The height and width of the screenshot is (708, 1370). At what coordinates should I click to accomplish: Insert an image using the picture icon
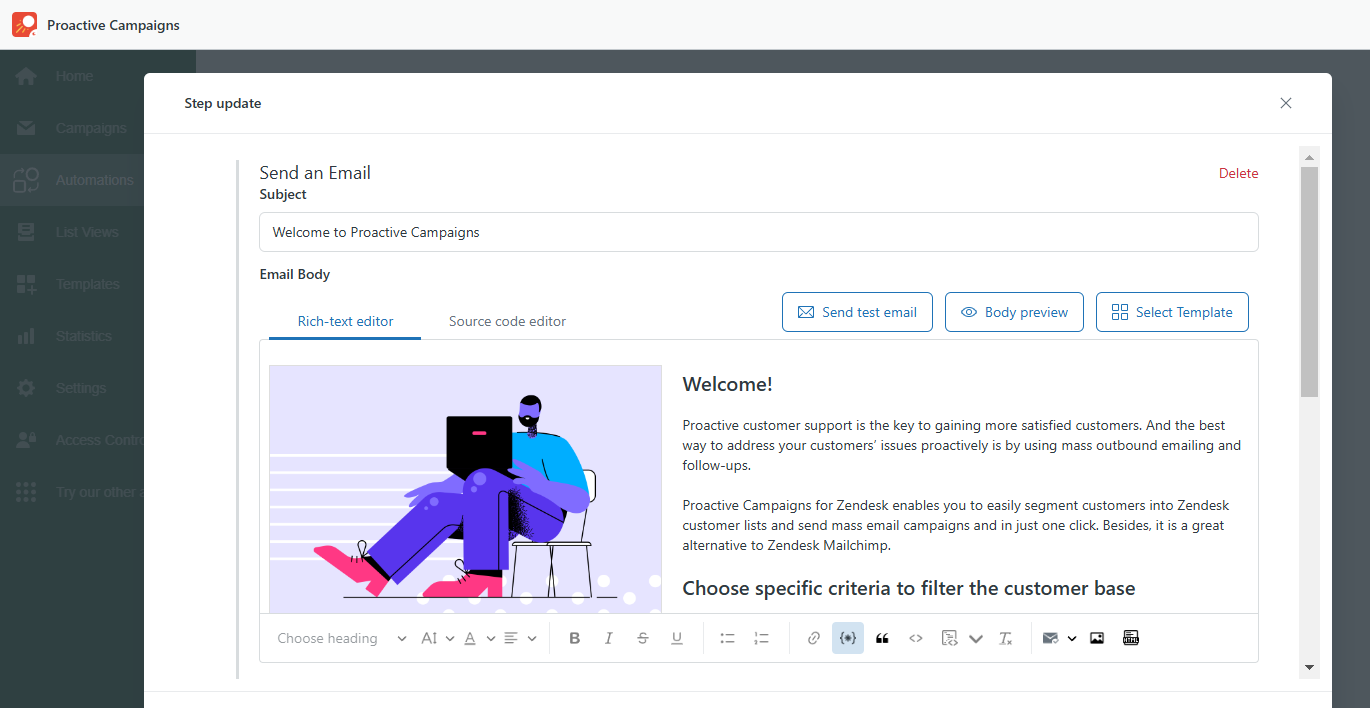coord(1097,638)
